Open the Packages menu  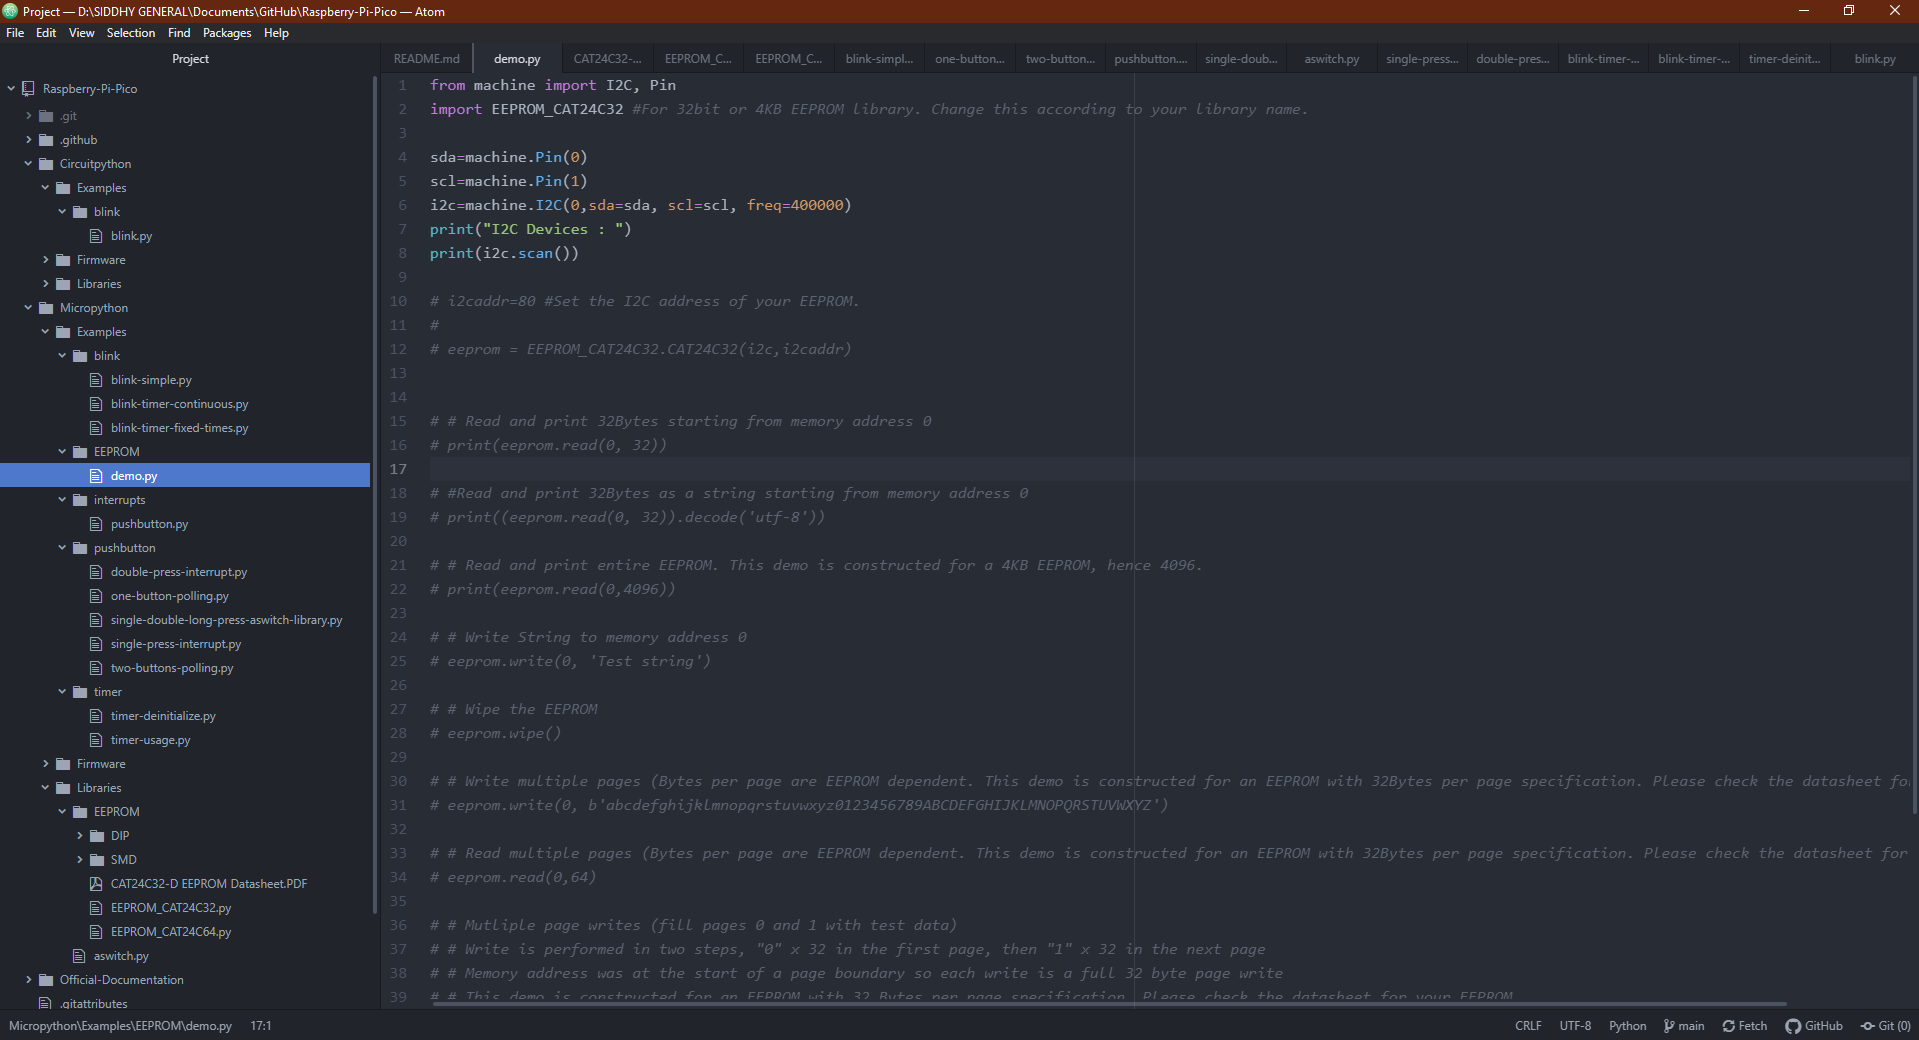(x=227, y=32)
